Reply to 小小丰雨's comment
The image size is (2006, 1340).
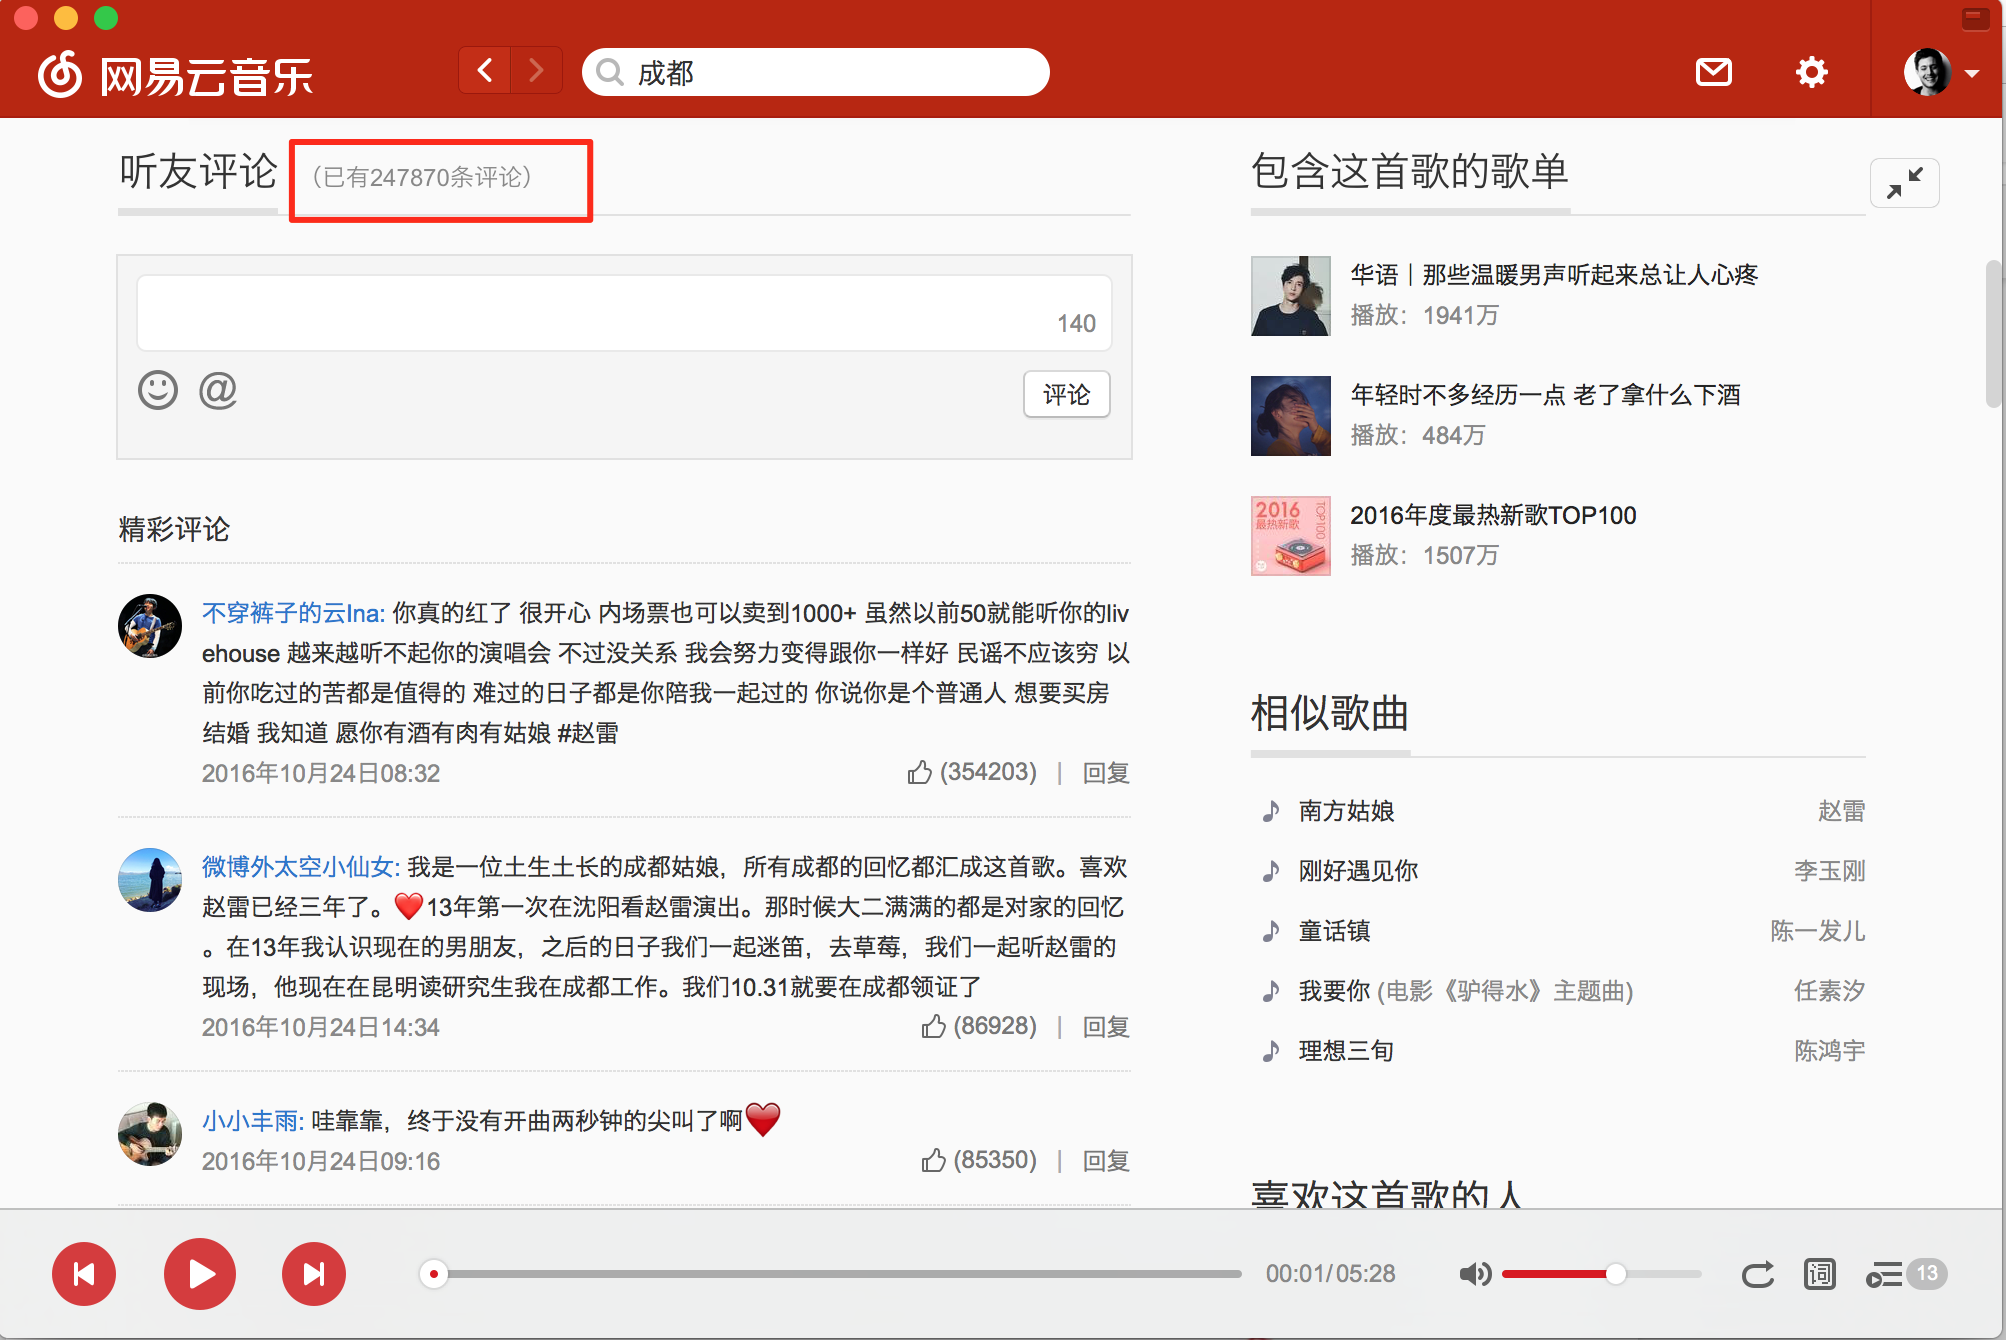point(1105,1160)
